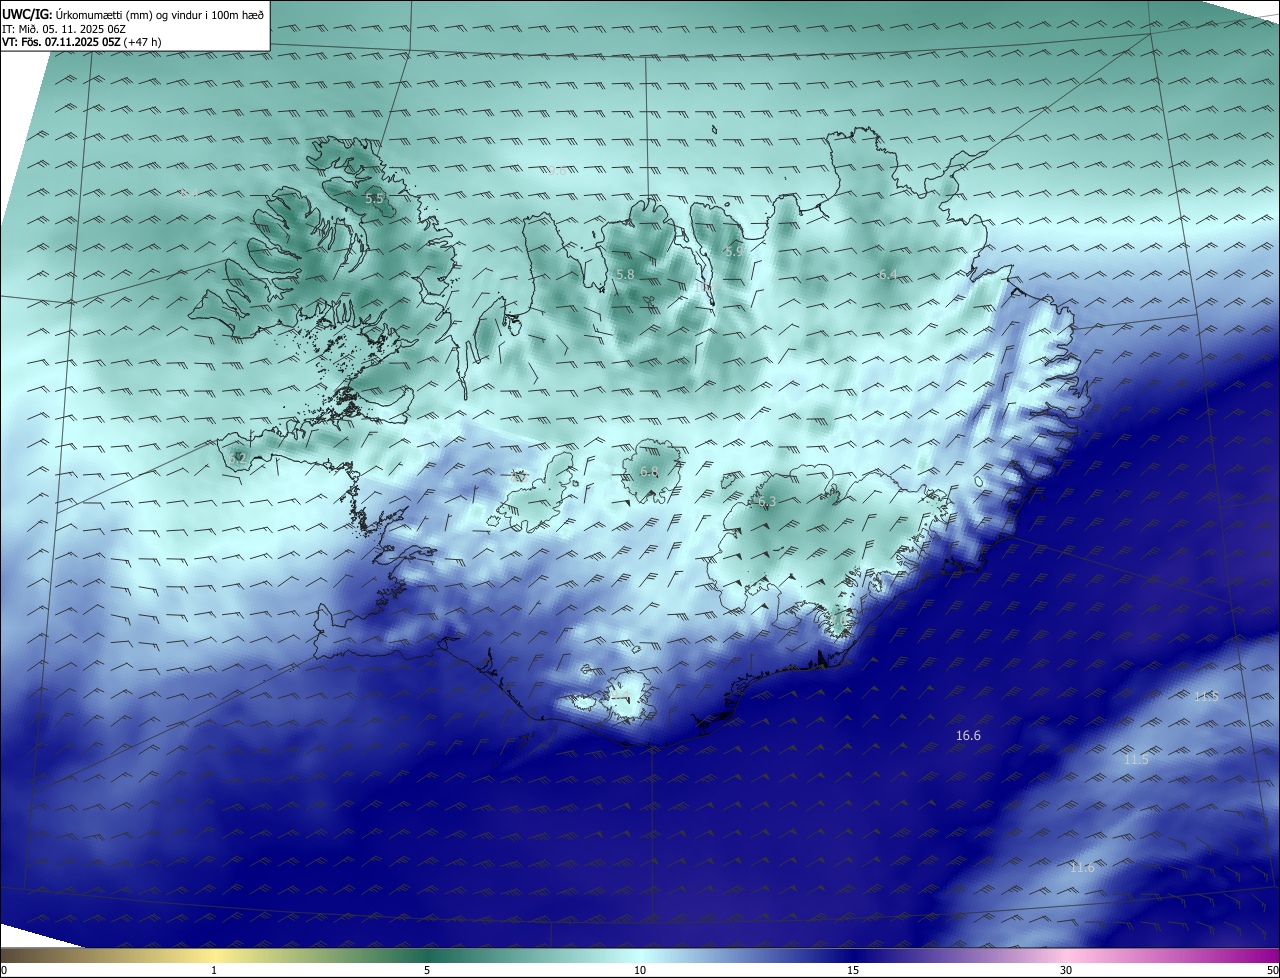This screenshot has height=978, width=1280.
Task: Click the 6.3 value label
Action: click(766, 502)
